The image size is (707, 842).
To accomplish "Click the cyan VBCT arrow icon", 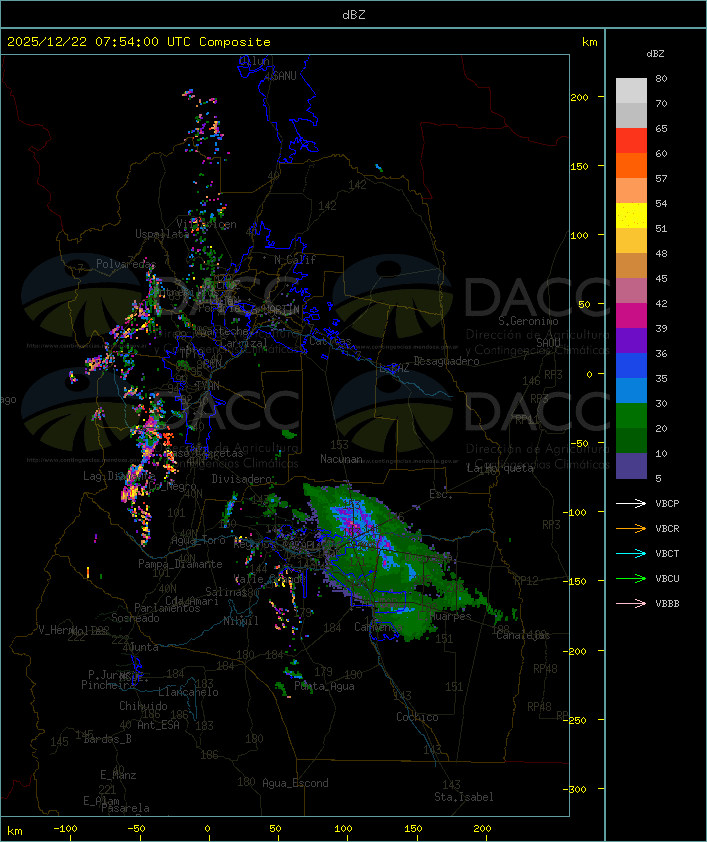I will click(x=631, y=553).
